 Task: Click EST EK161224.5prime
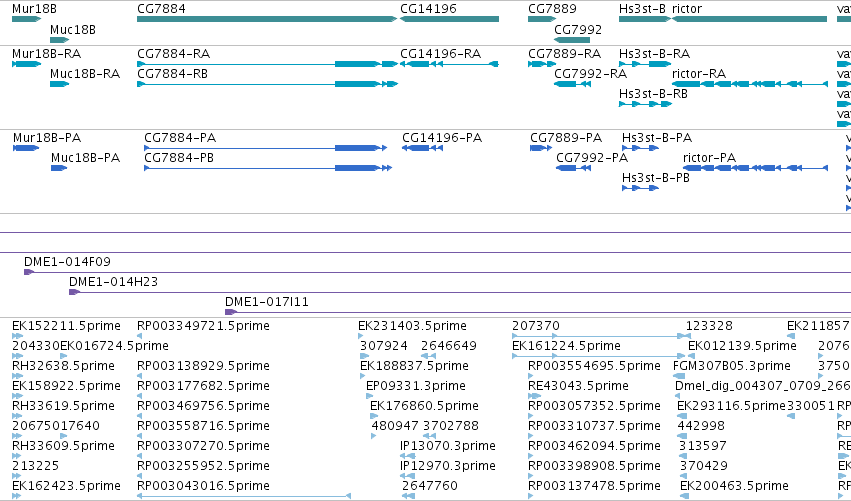(566, 346)
